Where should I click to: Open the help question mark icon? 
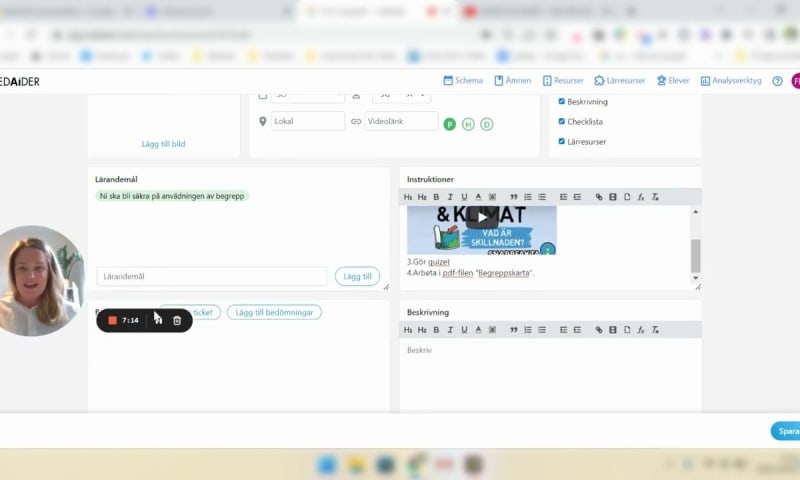777,81
